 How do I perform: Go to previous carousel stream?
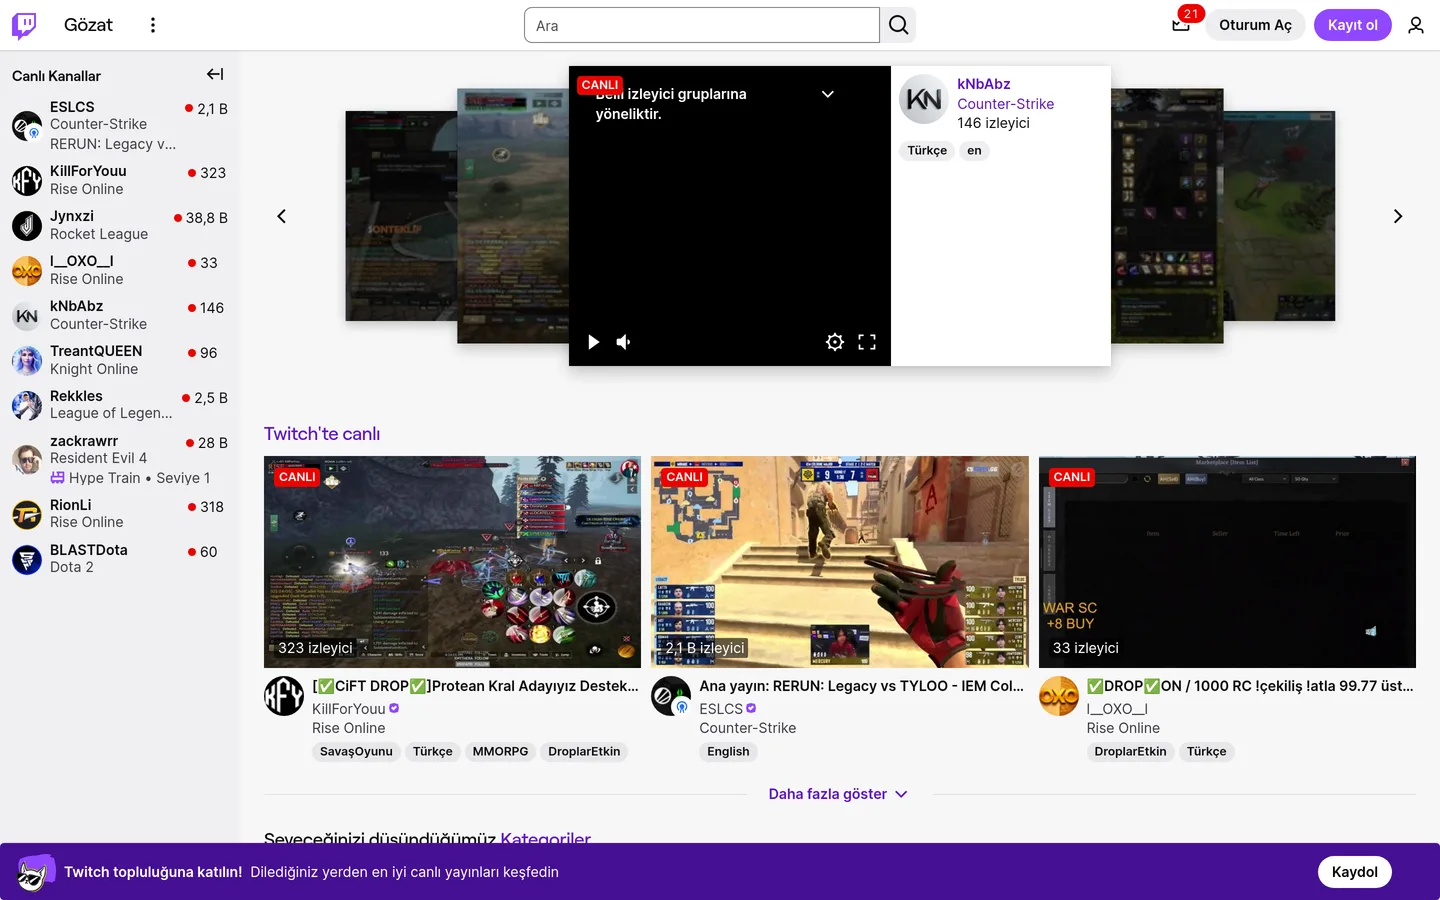pos(282,216)
